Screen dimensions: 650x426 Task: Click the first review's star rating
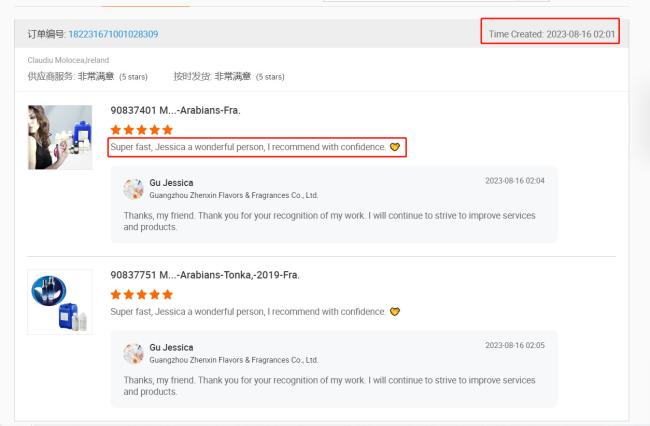[x=142, y=130]
